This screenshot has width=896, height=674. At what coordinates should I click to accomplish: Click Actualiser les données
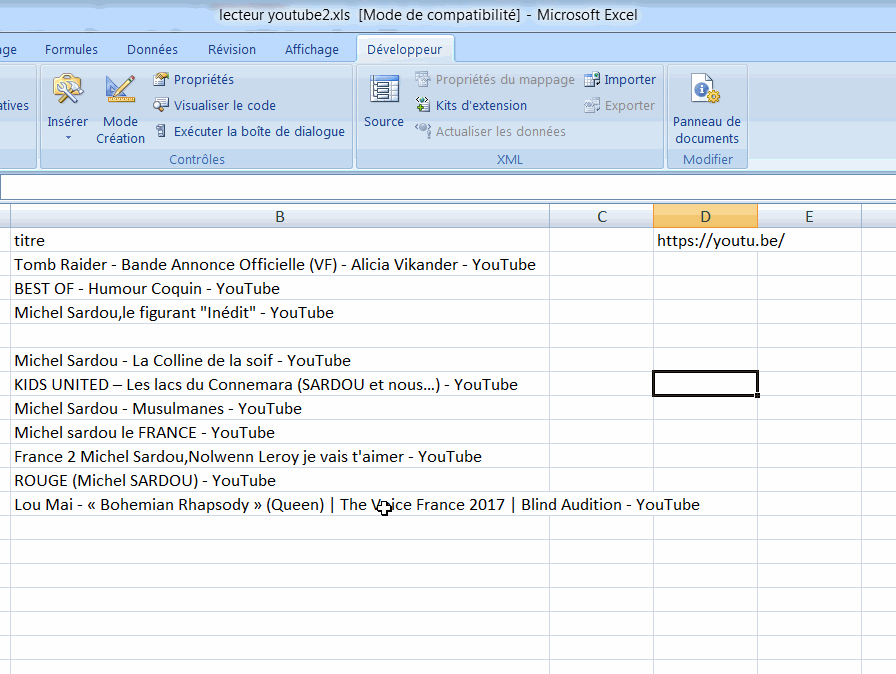(490, 131)
